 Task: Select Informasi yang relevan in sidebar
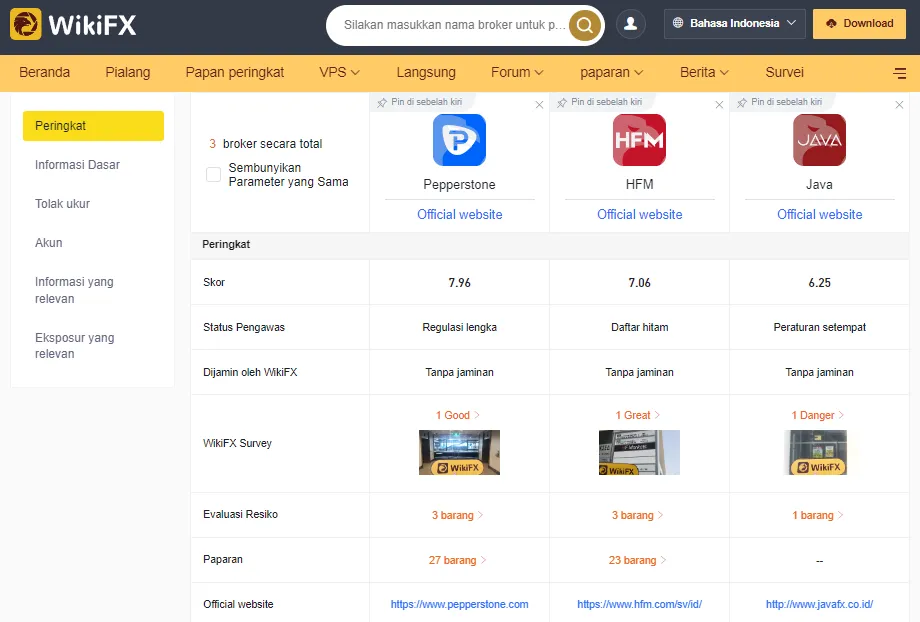(75, 290)
